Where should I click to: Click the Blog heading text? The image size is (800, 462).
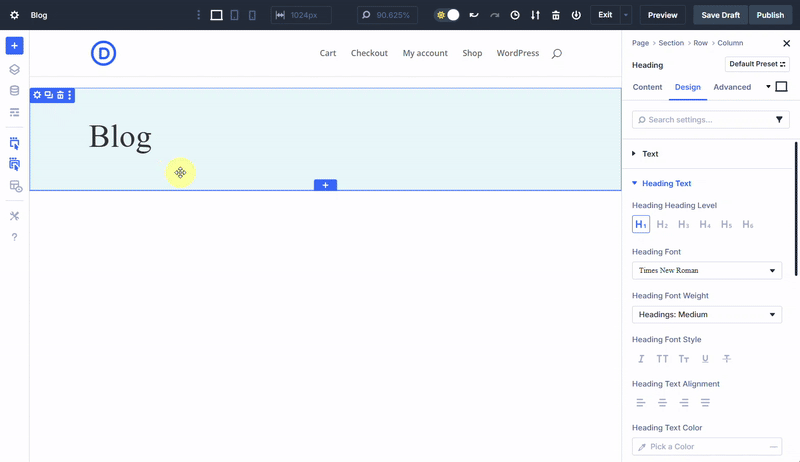(x=120, y=138)
